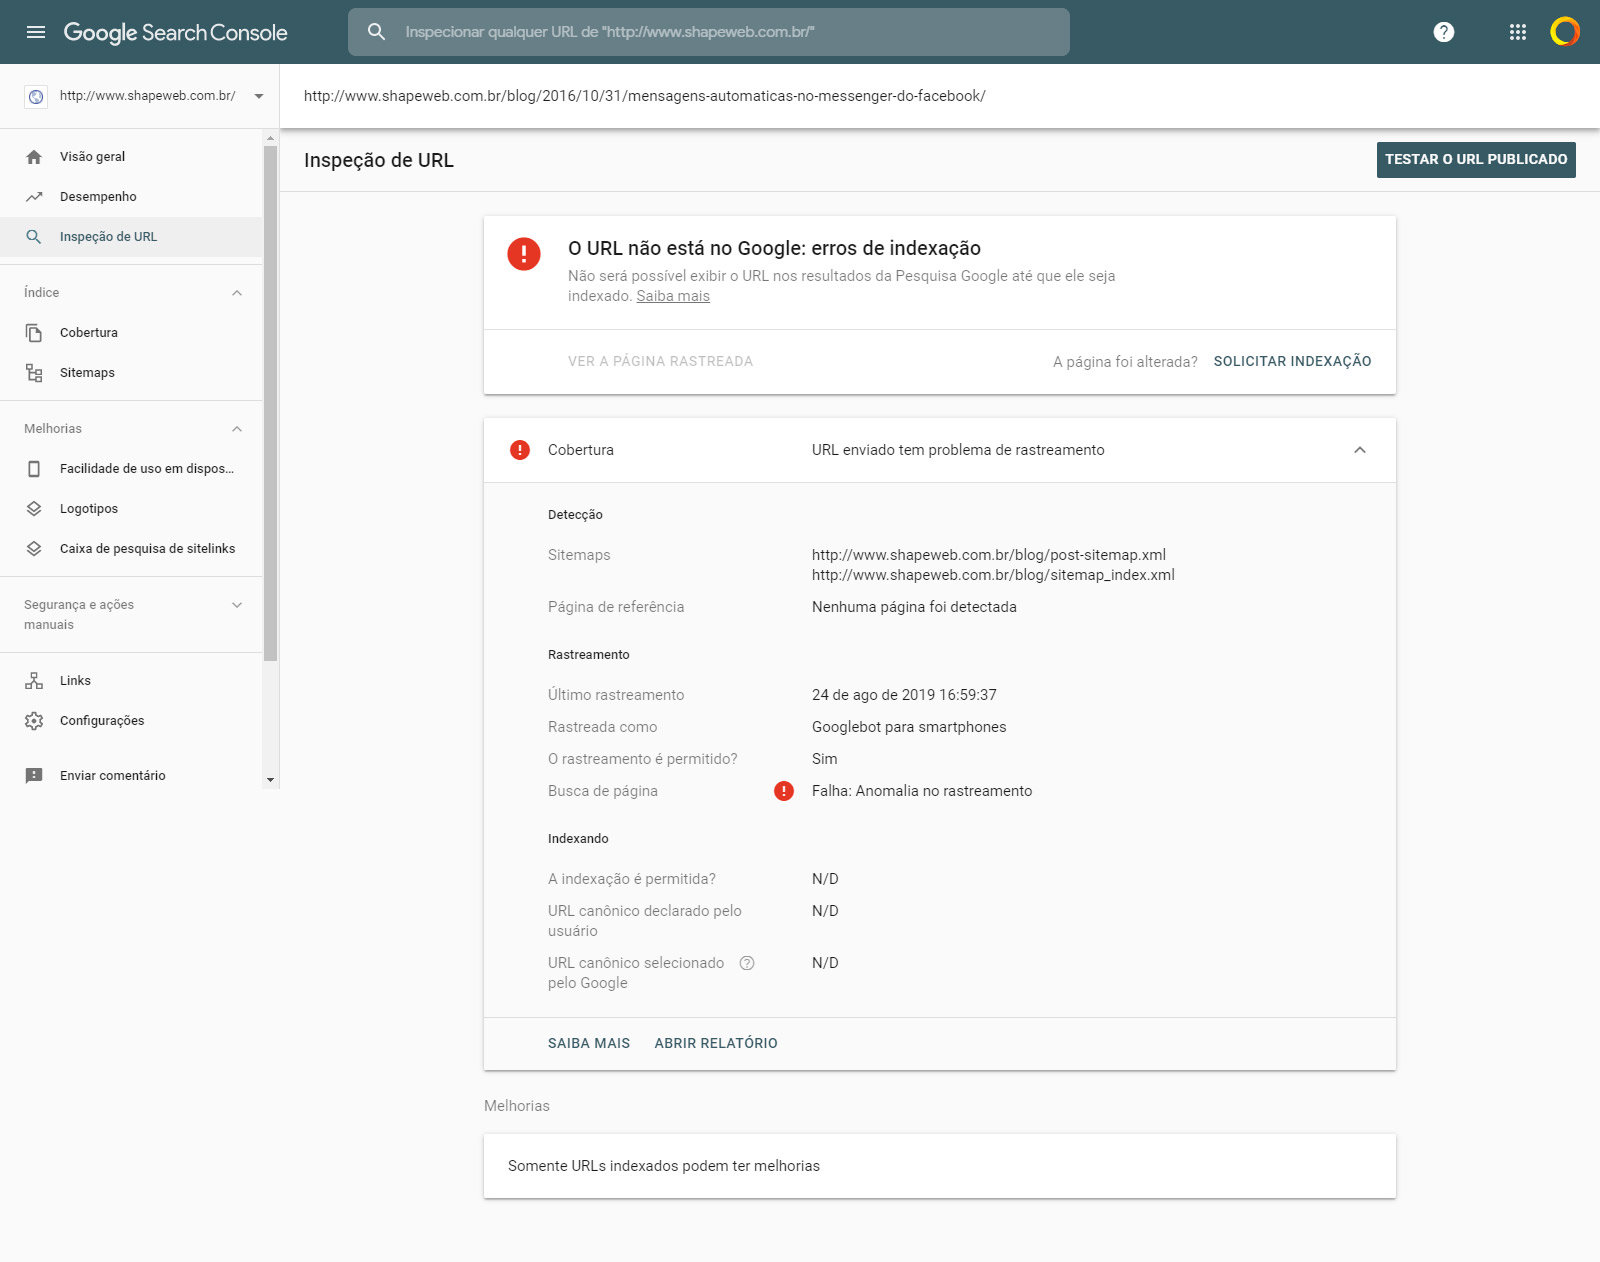Image resolution: width=1600 pixels, height=1262 pixels.
Task: Click the mobile usability phone icon
Action: [x=34, y=469]
